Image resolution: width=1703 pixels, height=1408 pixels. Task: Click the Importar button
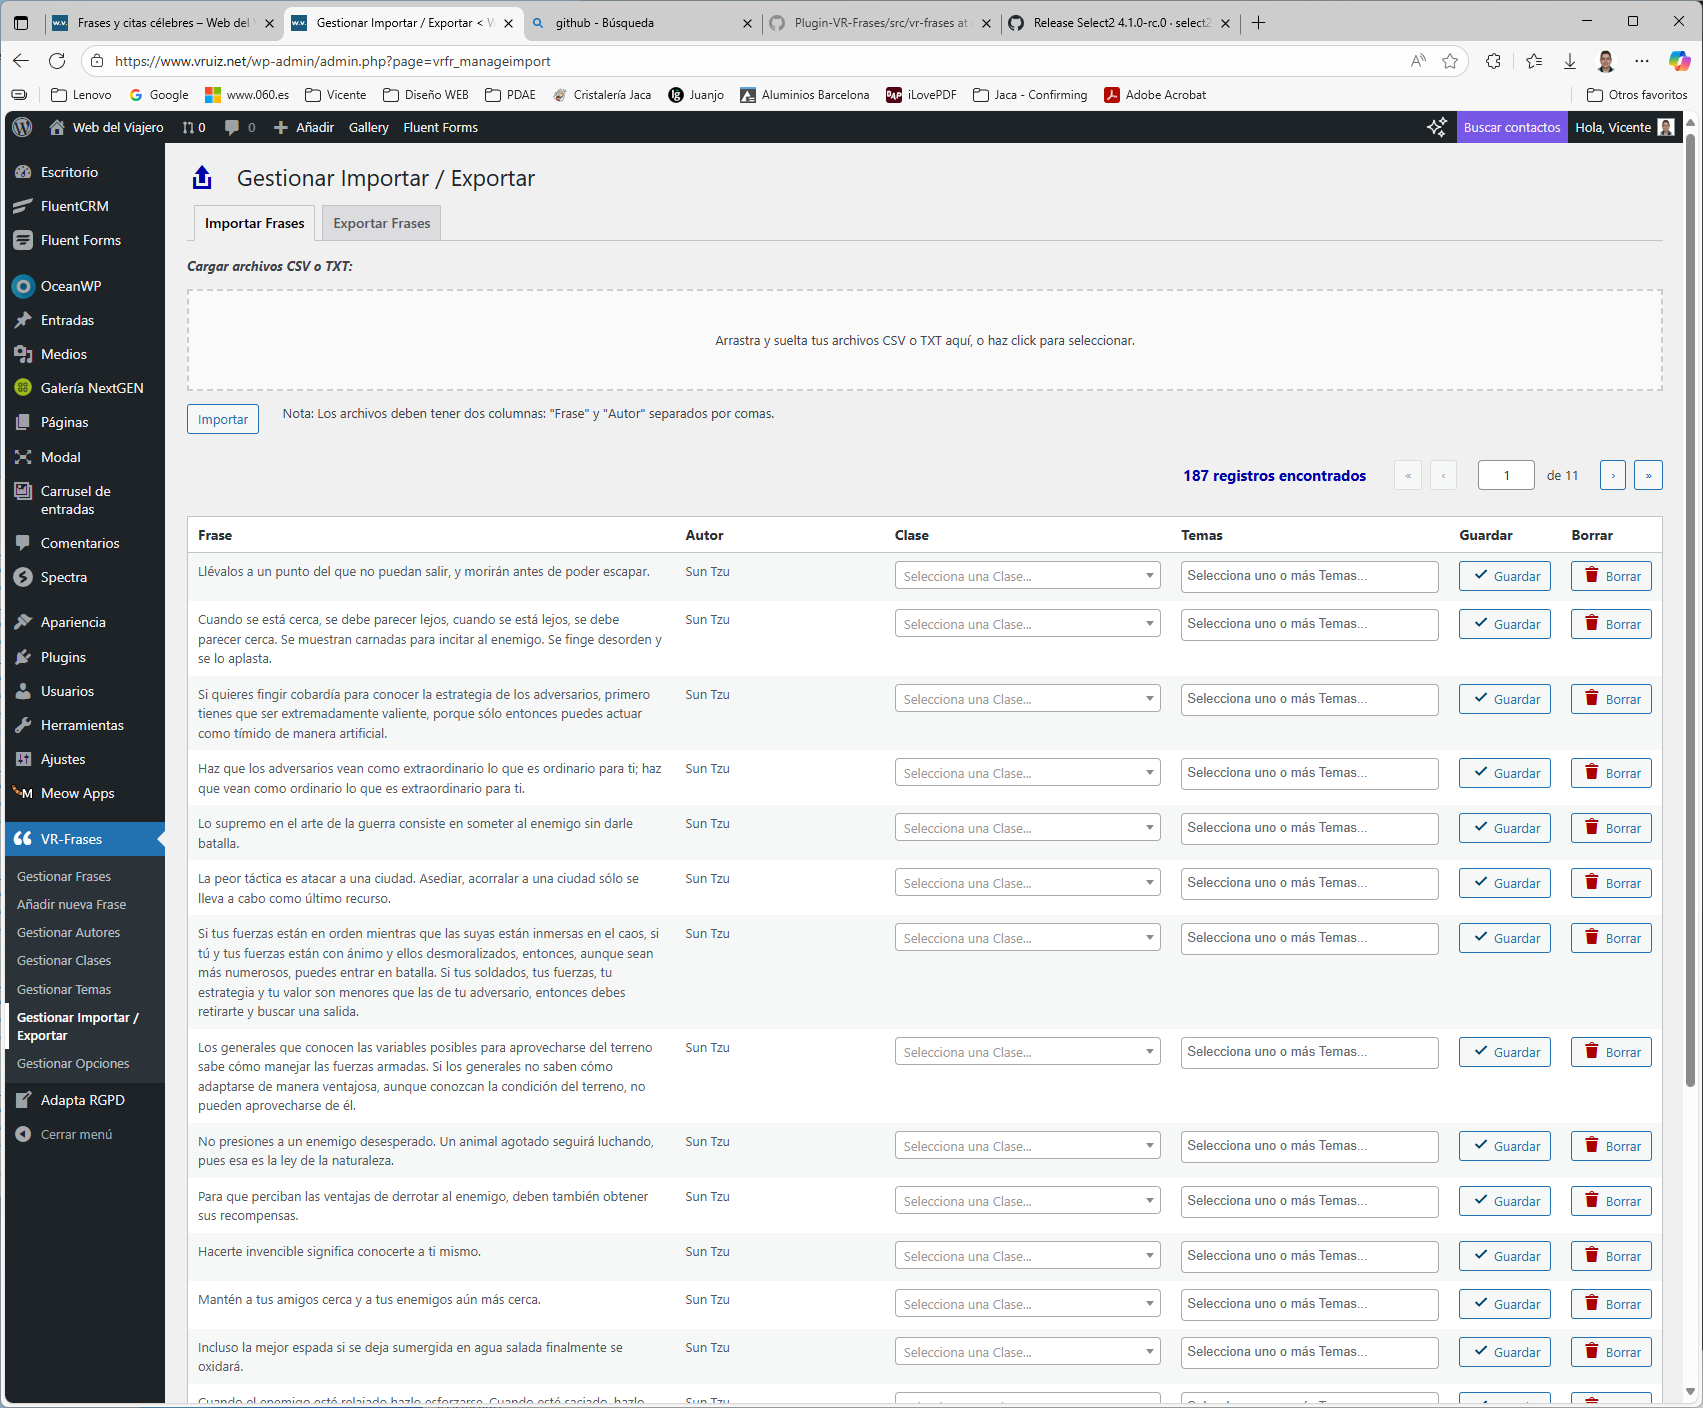222,419
